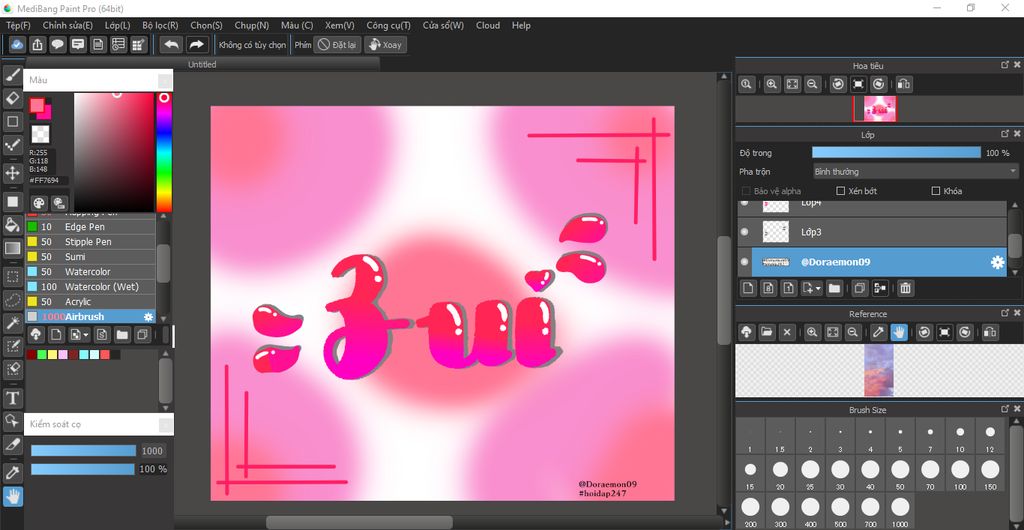The image size is (1024, 530).
Task: Select the Hand tool in left toolbar
Action: pyautogui.click(x=12, y=497)
